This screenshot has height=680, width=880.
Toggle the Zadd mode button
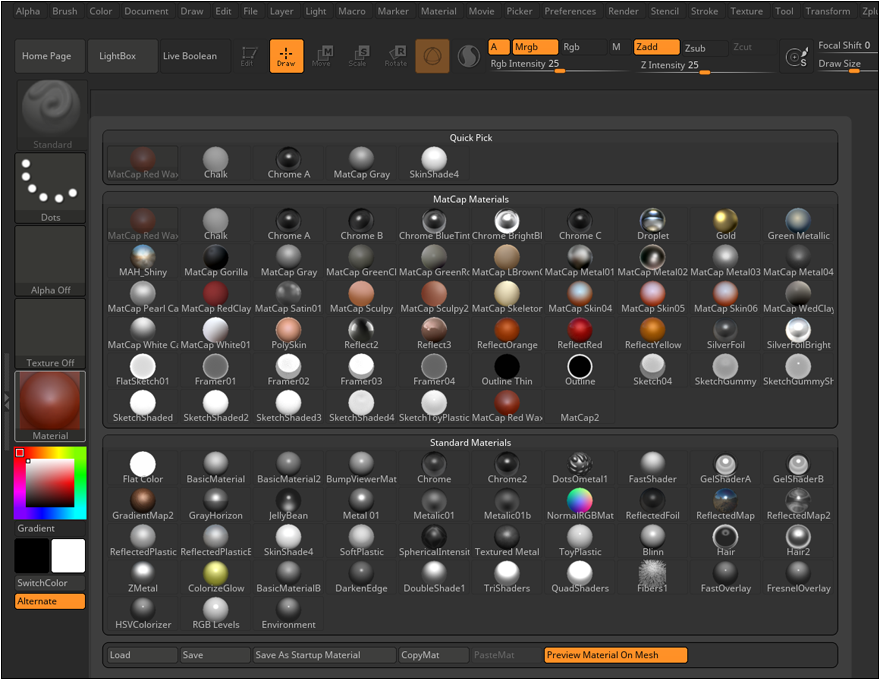point(656,47)
